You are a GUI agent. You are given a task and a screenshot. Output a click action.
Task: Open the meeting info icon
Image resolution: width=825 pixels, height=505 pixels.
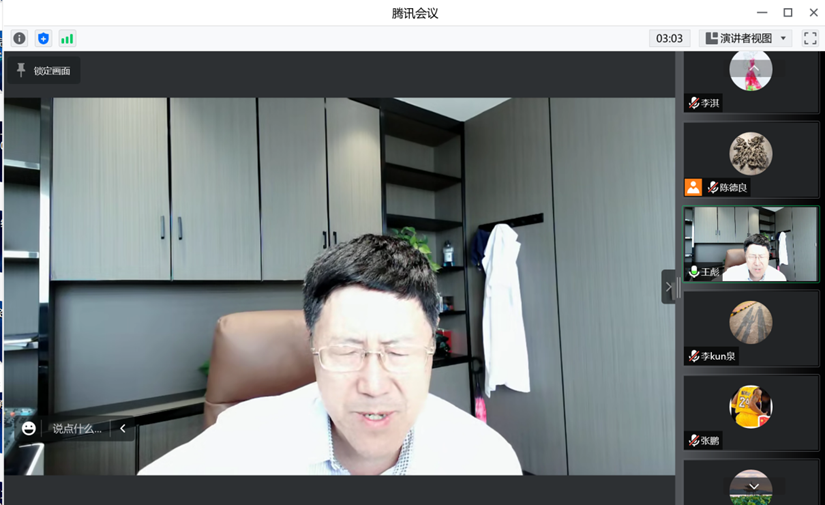pyautogui.click(x=19, y=39)
